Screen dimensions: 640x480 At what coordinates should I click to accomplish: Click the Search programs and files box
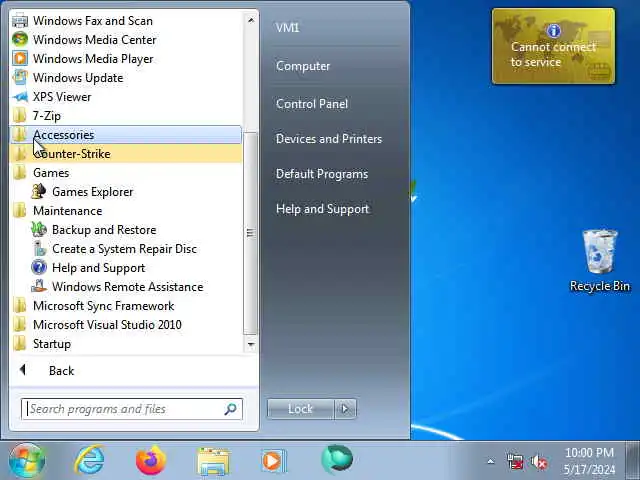click(x=132, y=409)
